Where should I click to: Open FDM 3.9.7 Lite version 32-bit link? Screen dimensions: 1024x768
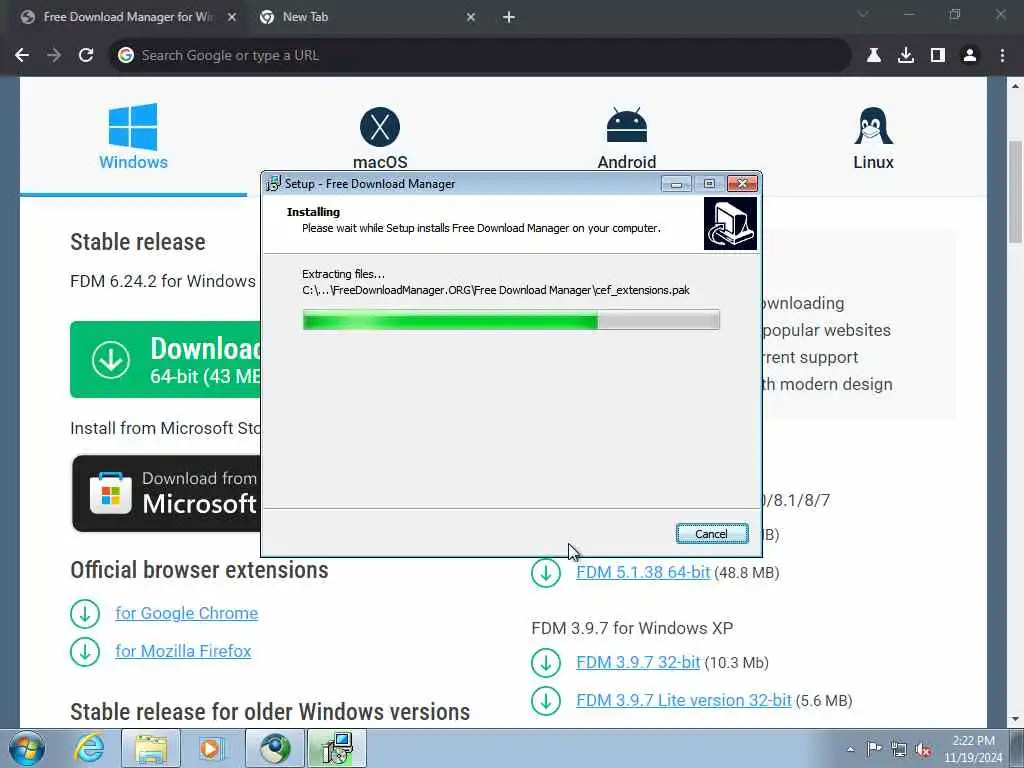point(684,700)
